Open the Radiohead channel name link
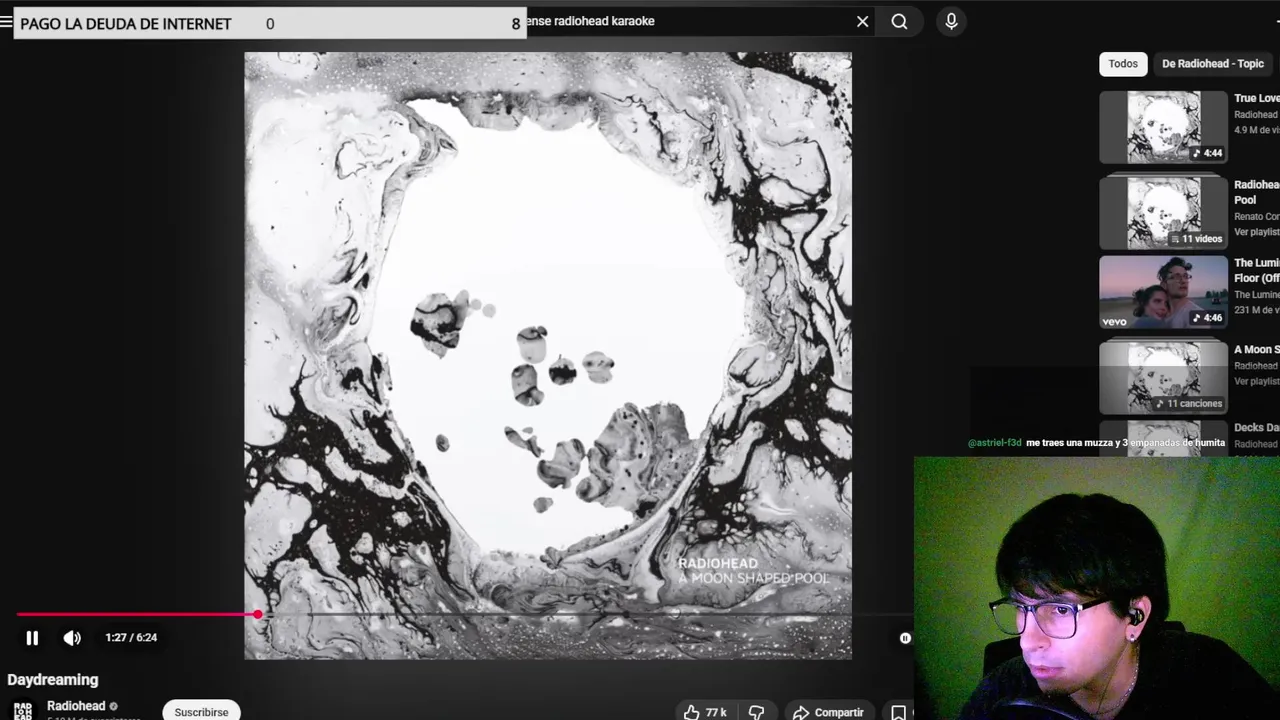This screenshot has height=720, width=1280. 76,706
